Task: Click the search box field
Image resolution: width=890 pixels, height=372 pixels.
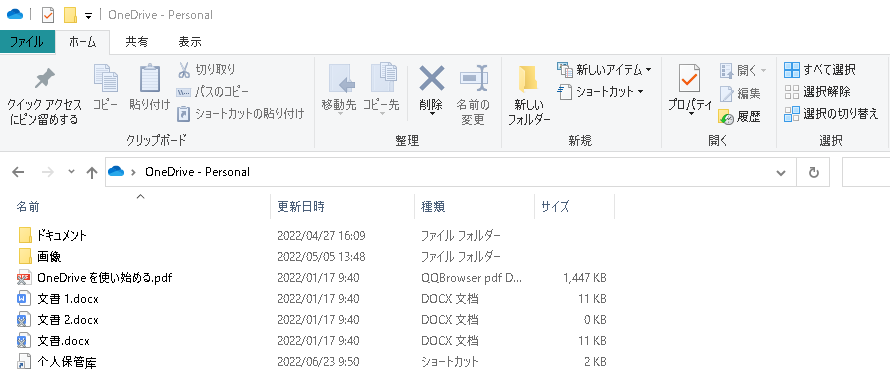Action: pos(866,172)
